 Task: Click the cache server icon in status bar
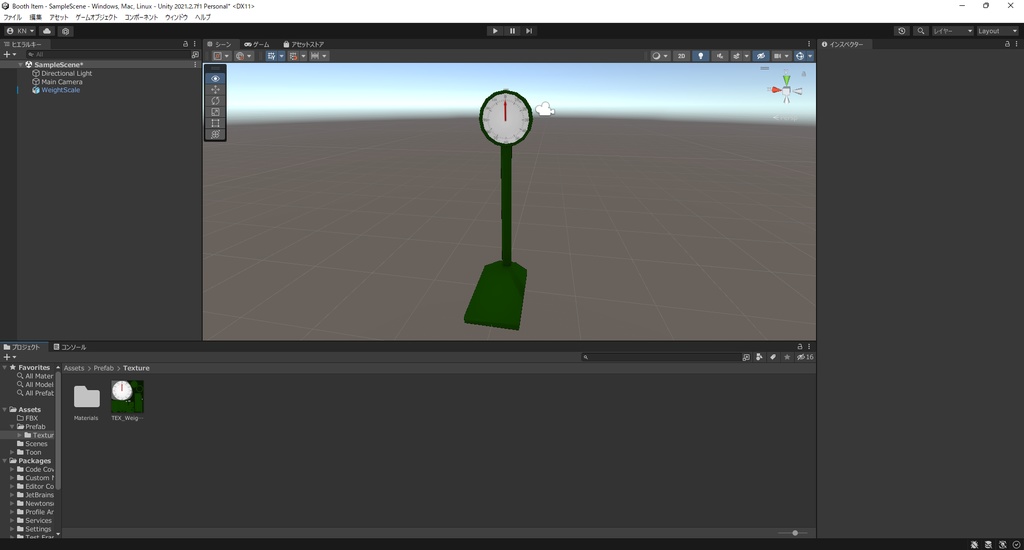pyautogui.click(x=988, y=544)
